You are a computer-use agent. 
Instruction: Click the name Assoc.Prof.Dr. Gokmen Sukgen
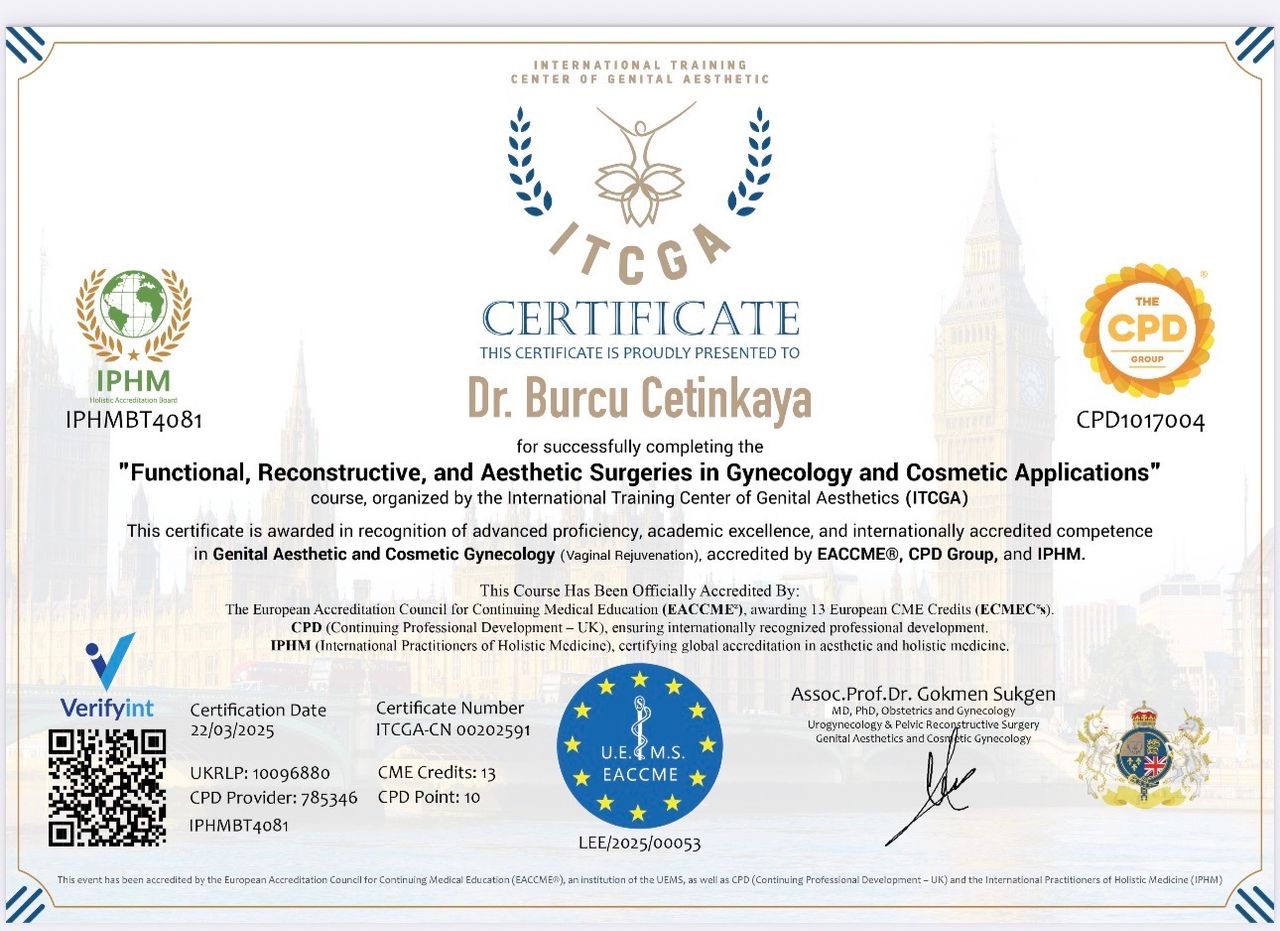923,693
